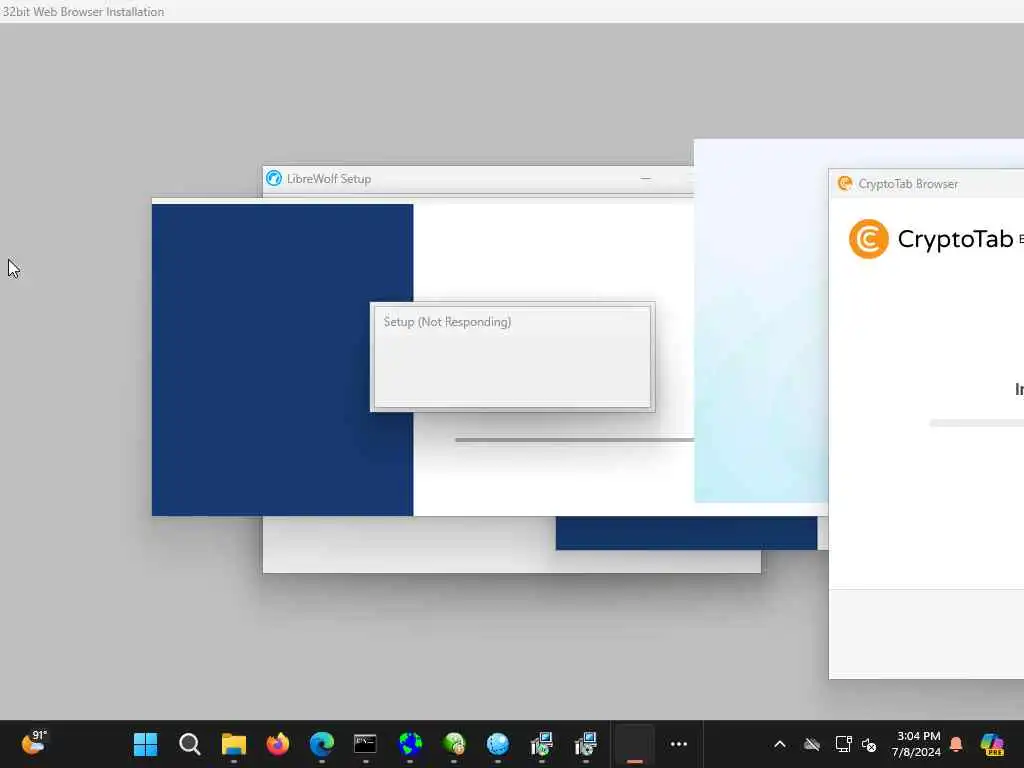This screenshot has width=1024, height=768.
Task: Launch Copilot preview from the taskbar
Action: (992, 744)
